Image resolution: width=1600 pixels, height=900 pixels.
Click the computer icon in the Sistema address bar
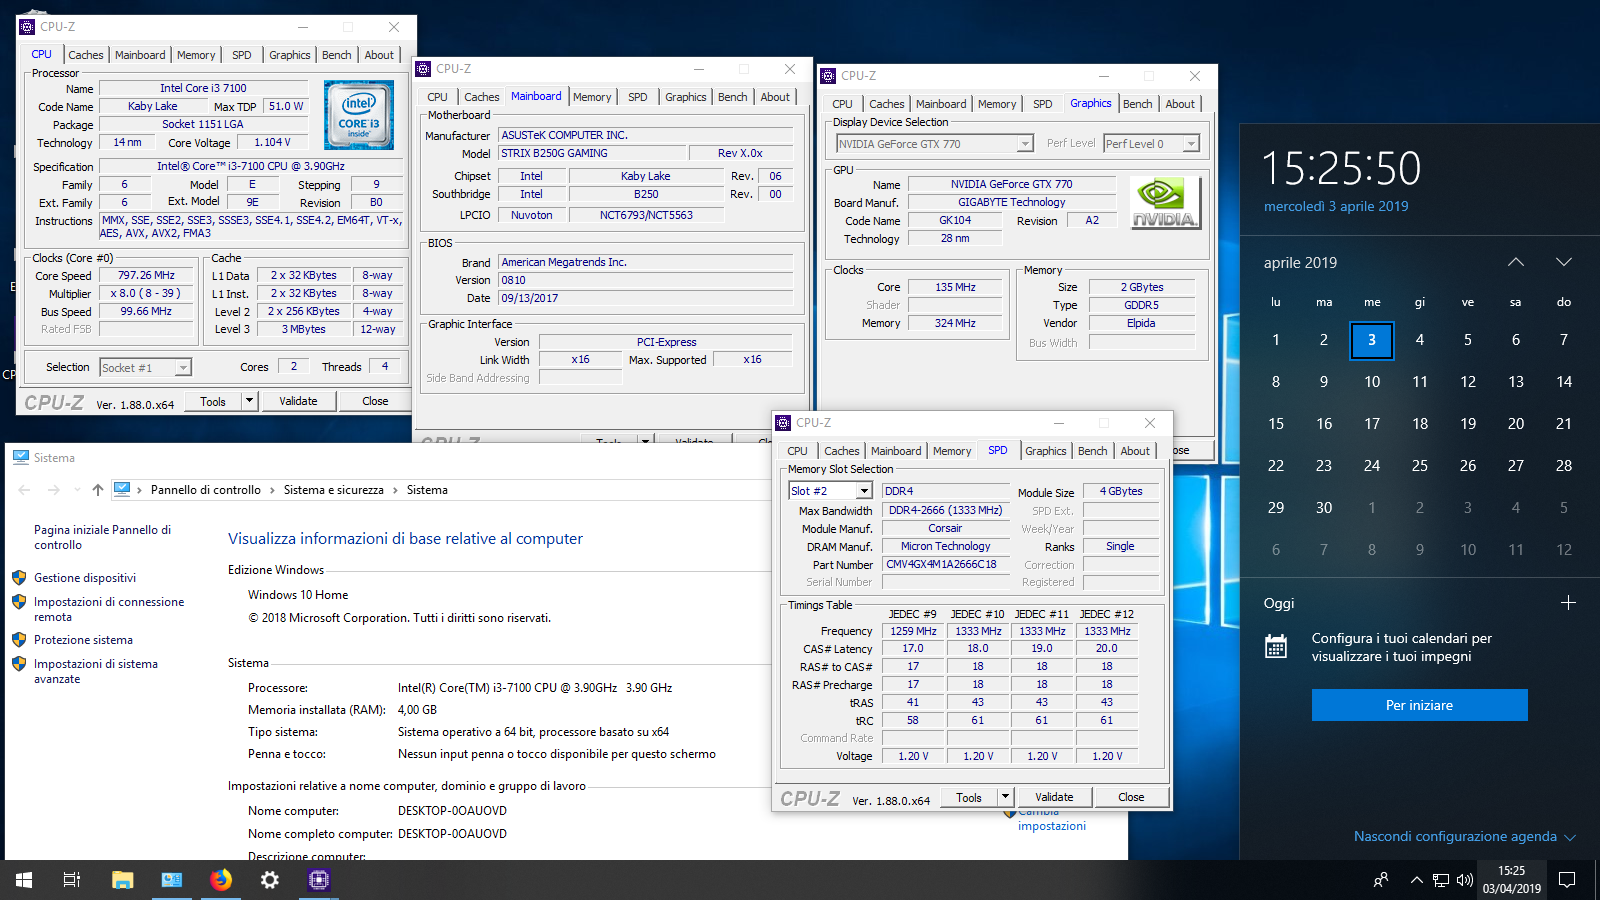(122, 490)
